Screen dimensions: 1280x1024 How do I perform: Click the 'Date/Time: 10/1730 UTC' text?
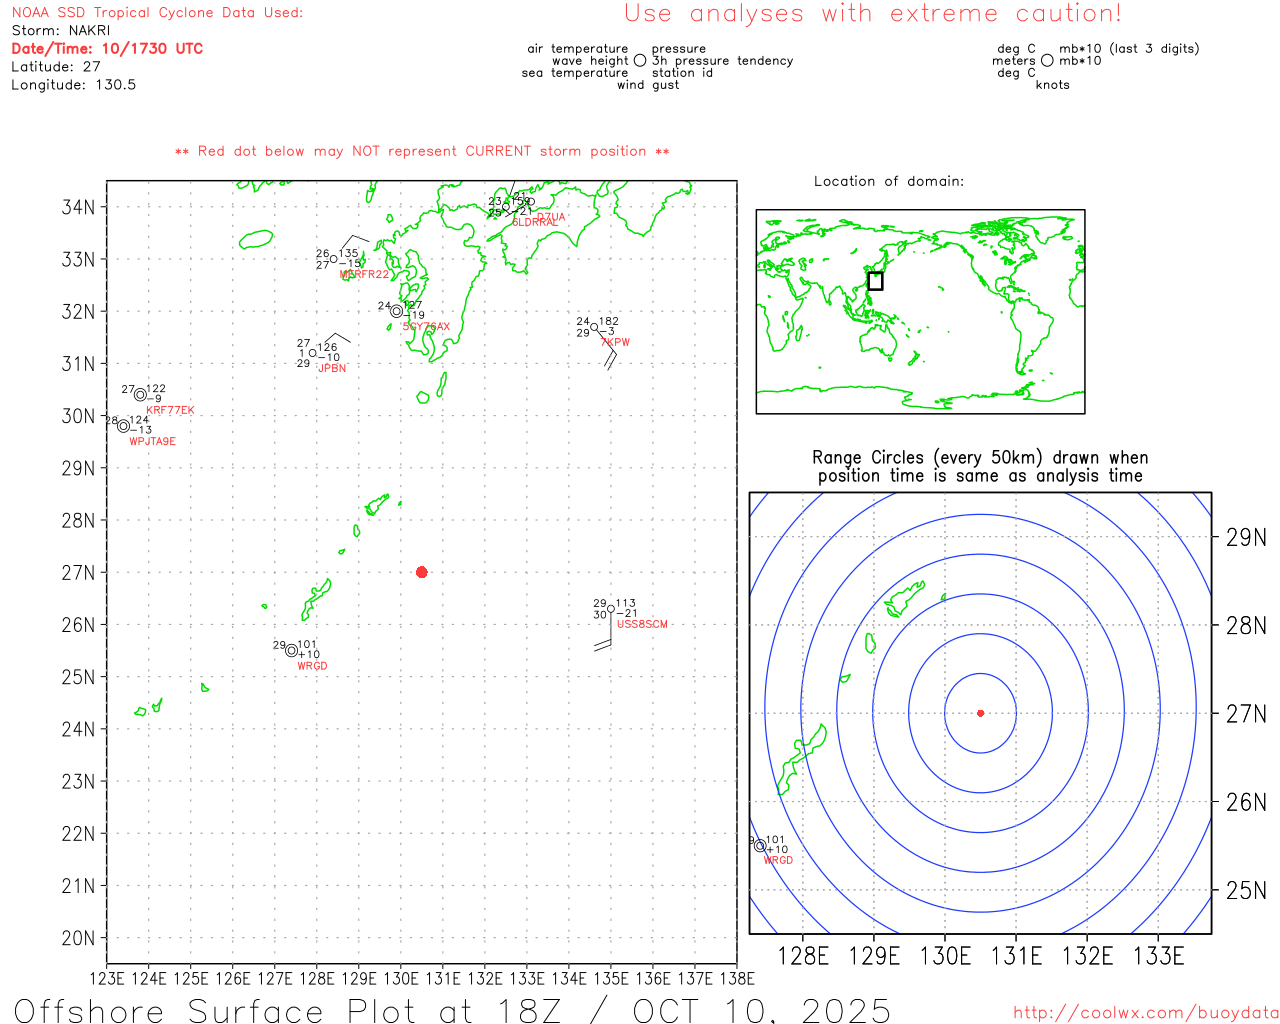[x=107, y=48]
